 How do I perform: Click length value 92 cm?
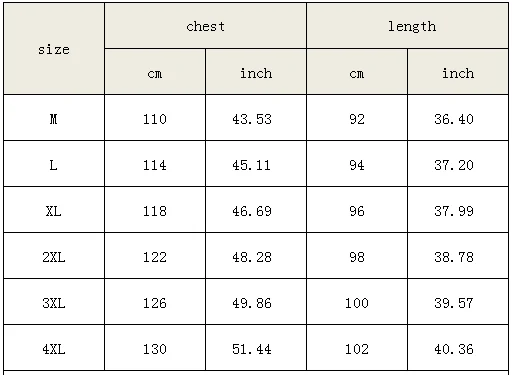coord(357,118)
